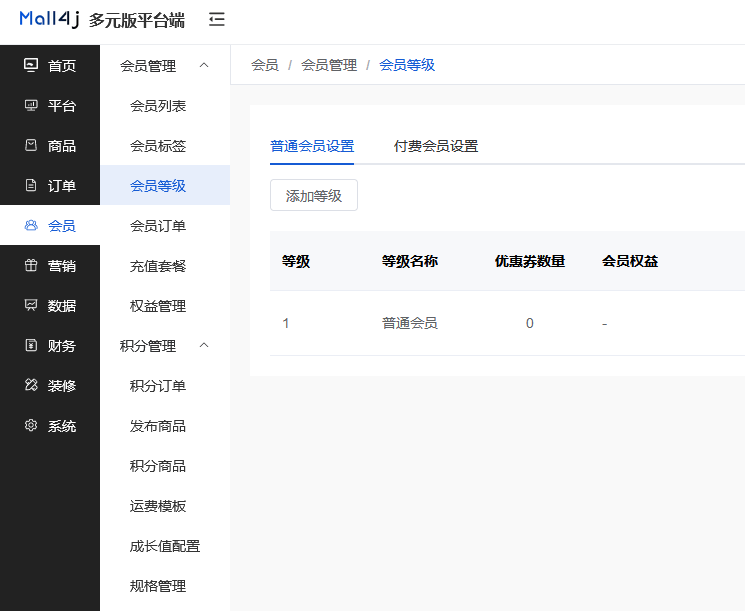
Task: Open 积分商品 submenu item
Action: 165,466
